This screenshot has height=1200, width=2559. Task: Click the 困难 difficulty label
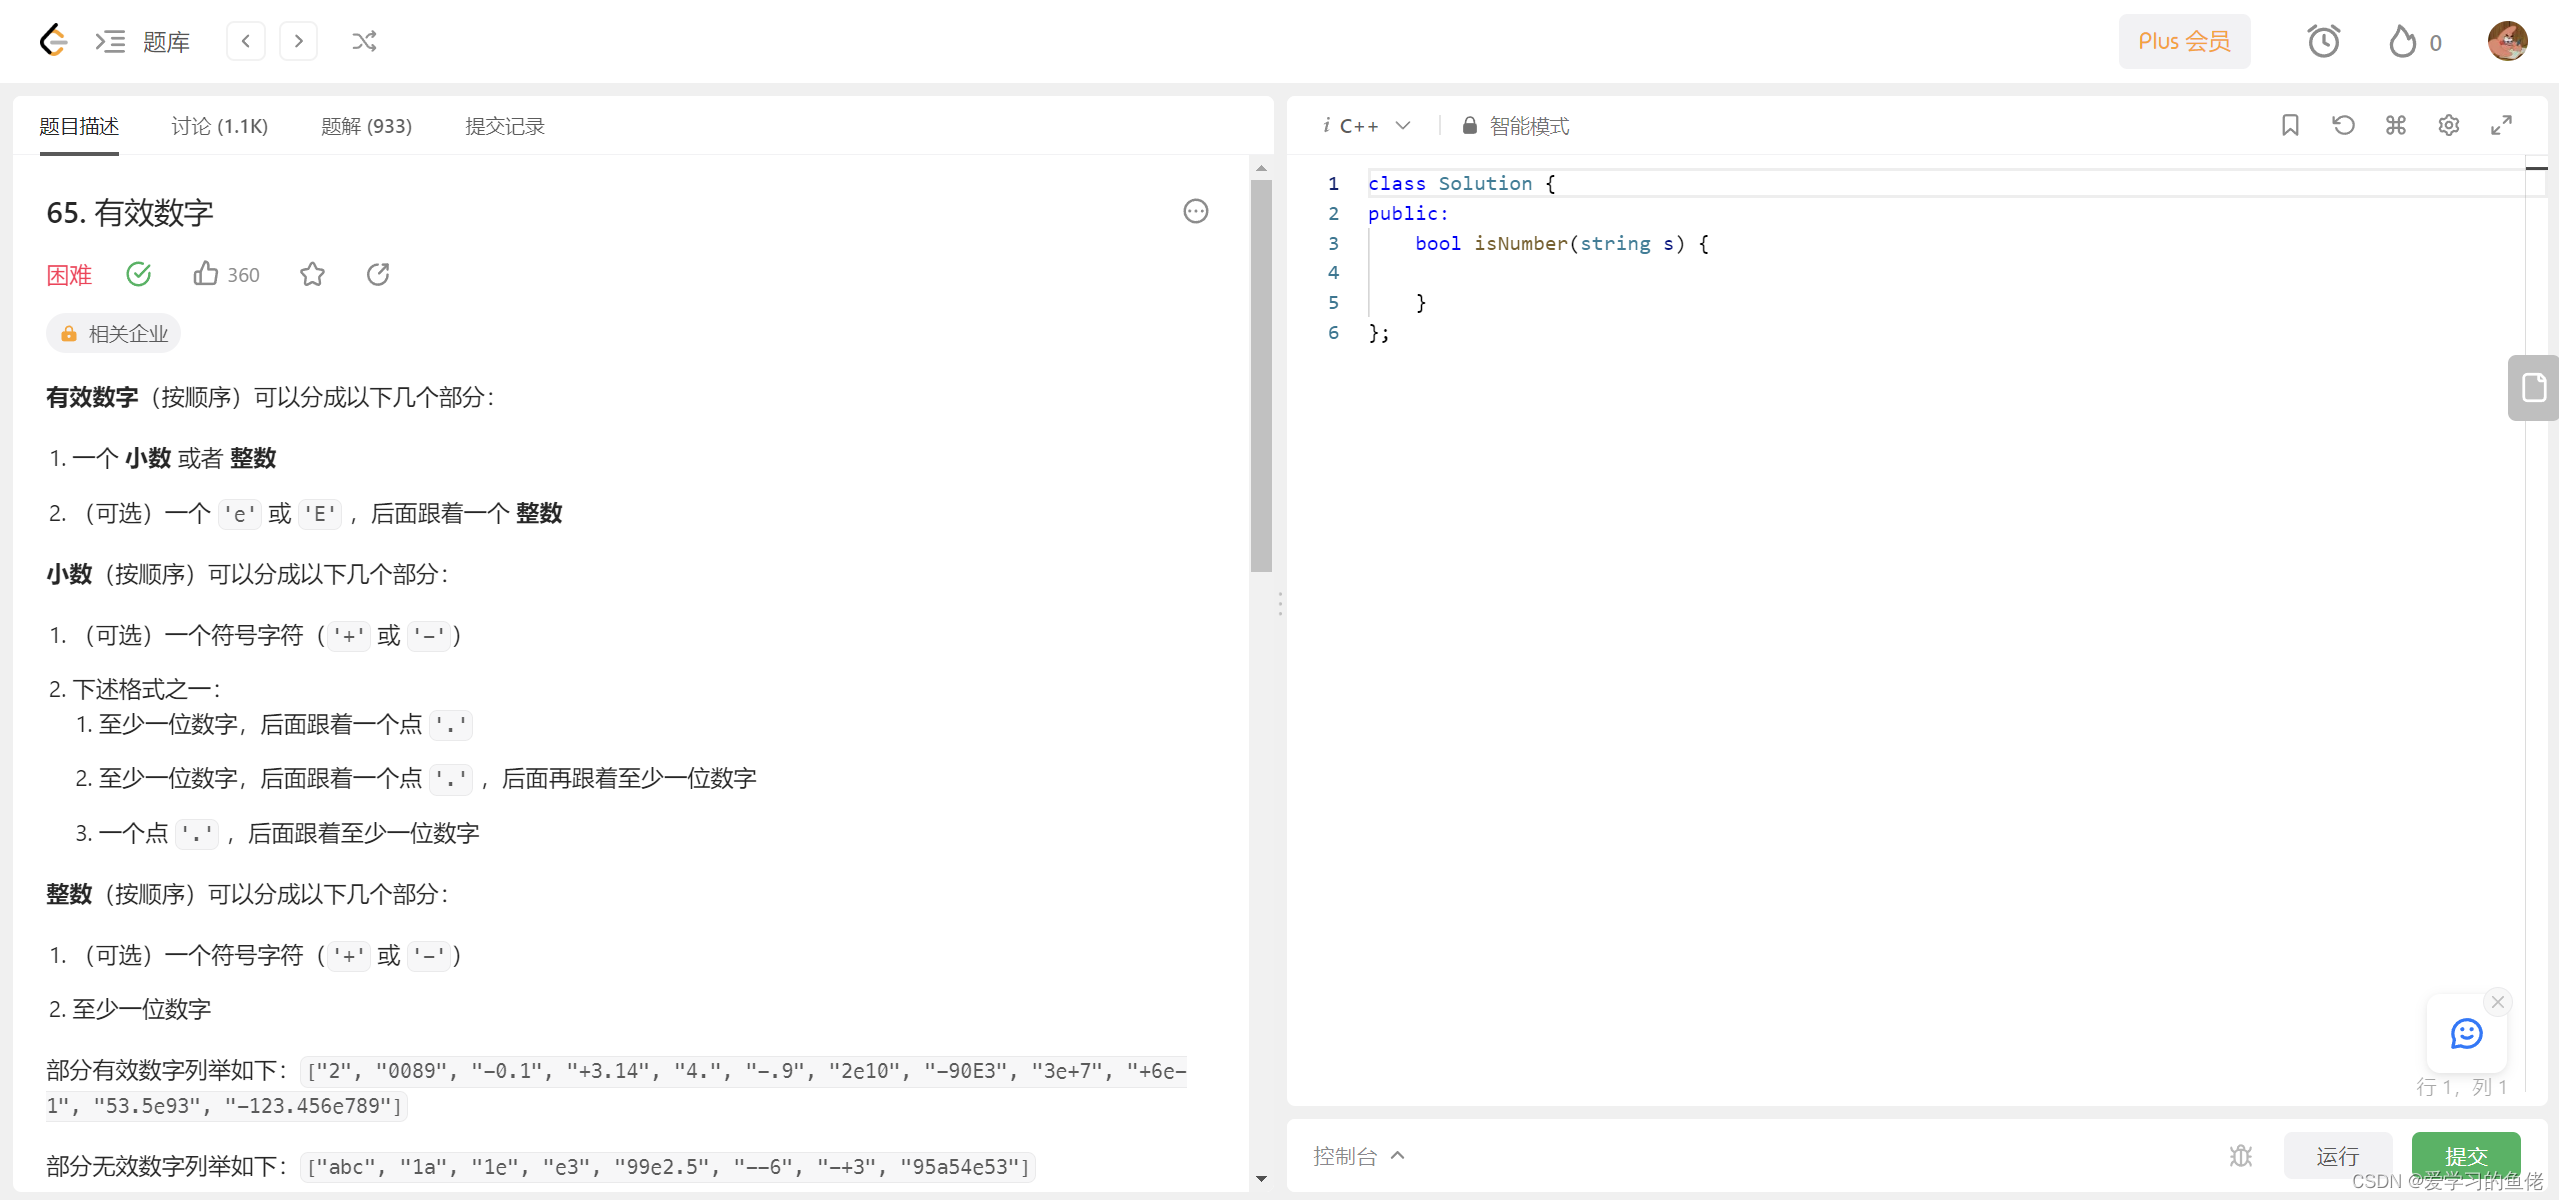69,275
